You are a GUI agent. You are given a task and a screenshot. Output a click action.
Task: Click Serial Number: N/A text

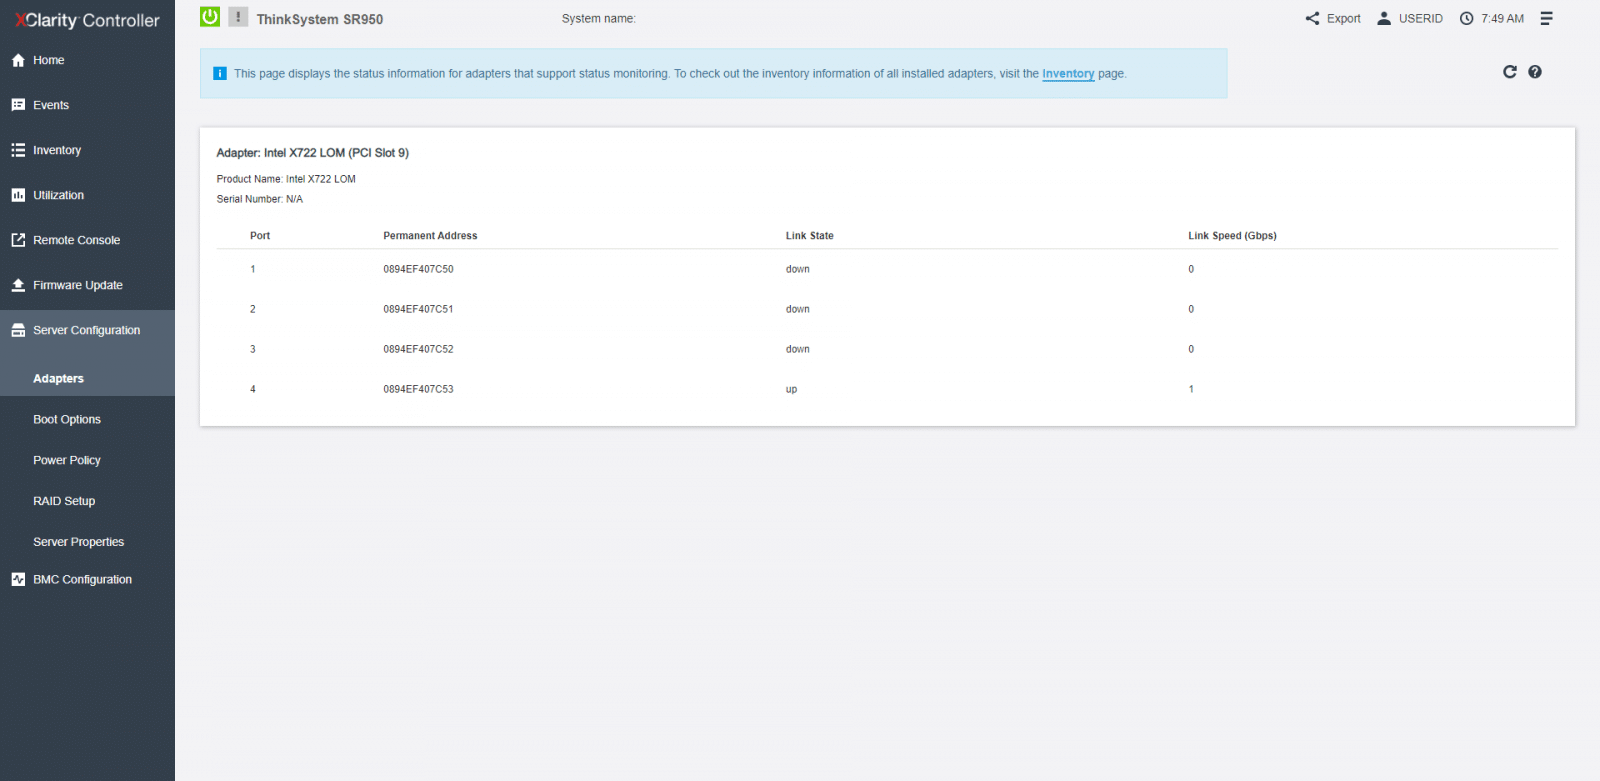259,199
